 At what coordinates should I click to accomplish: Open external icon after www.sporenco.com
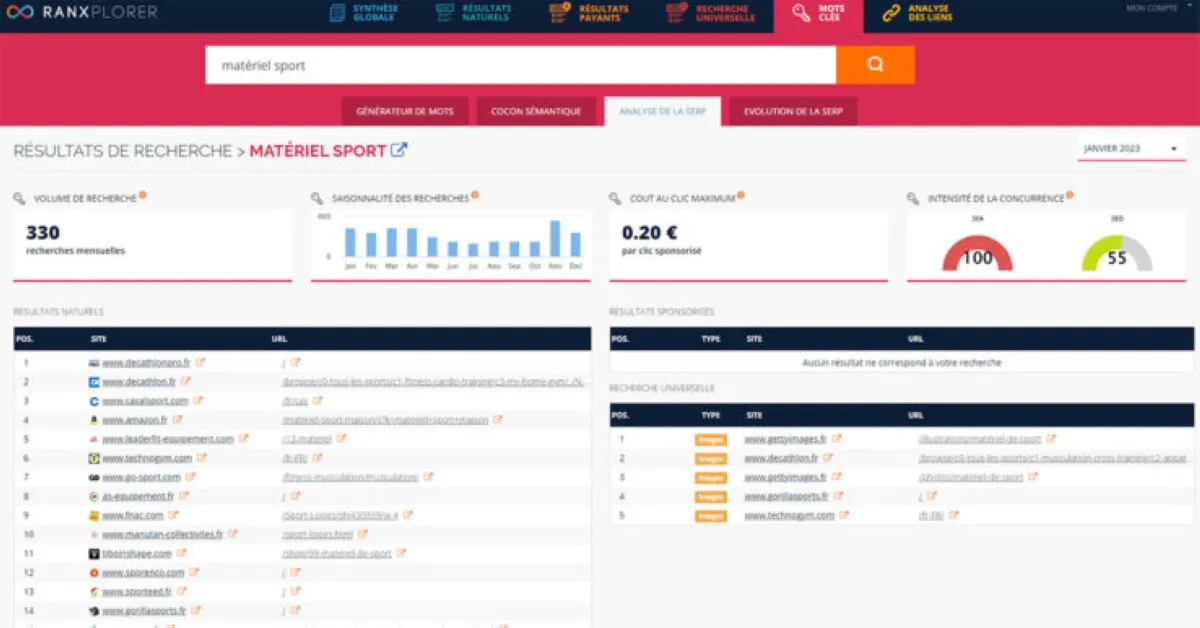(x=195, y=572)
